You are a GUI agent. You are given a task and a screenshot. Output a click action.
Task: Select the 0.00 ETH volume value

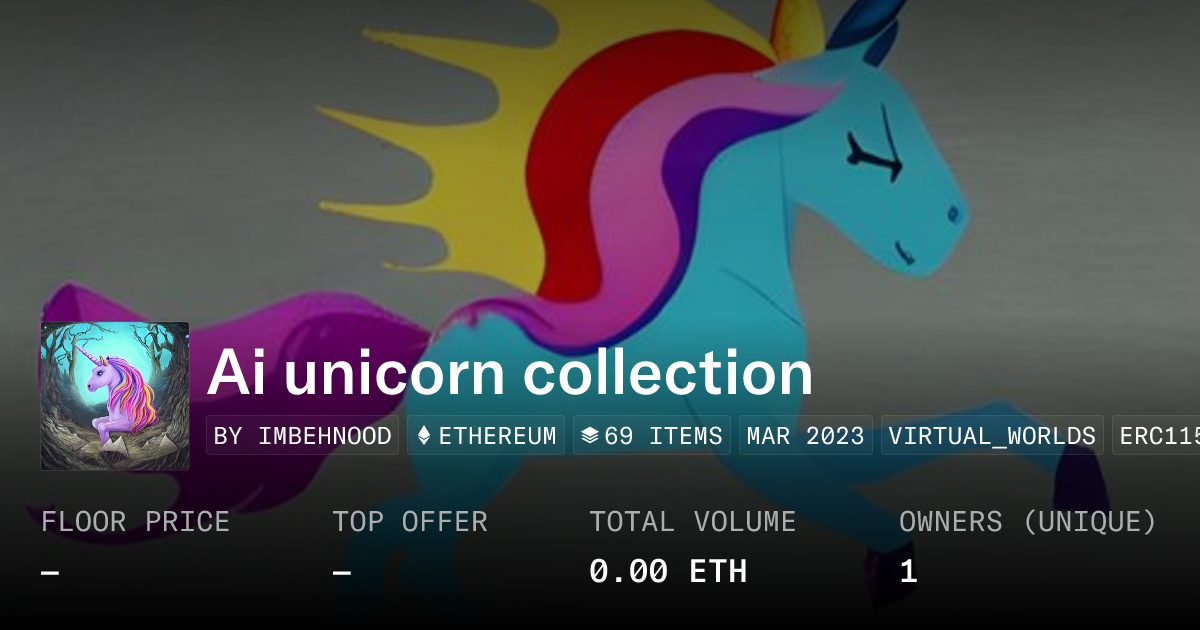(x=668, y=572)
